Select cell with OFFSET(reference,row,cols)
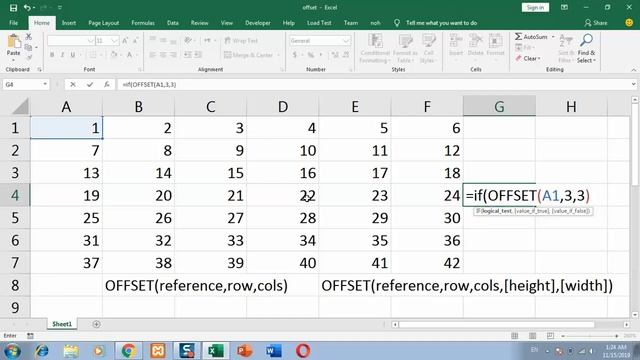 (196, 285)
